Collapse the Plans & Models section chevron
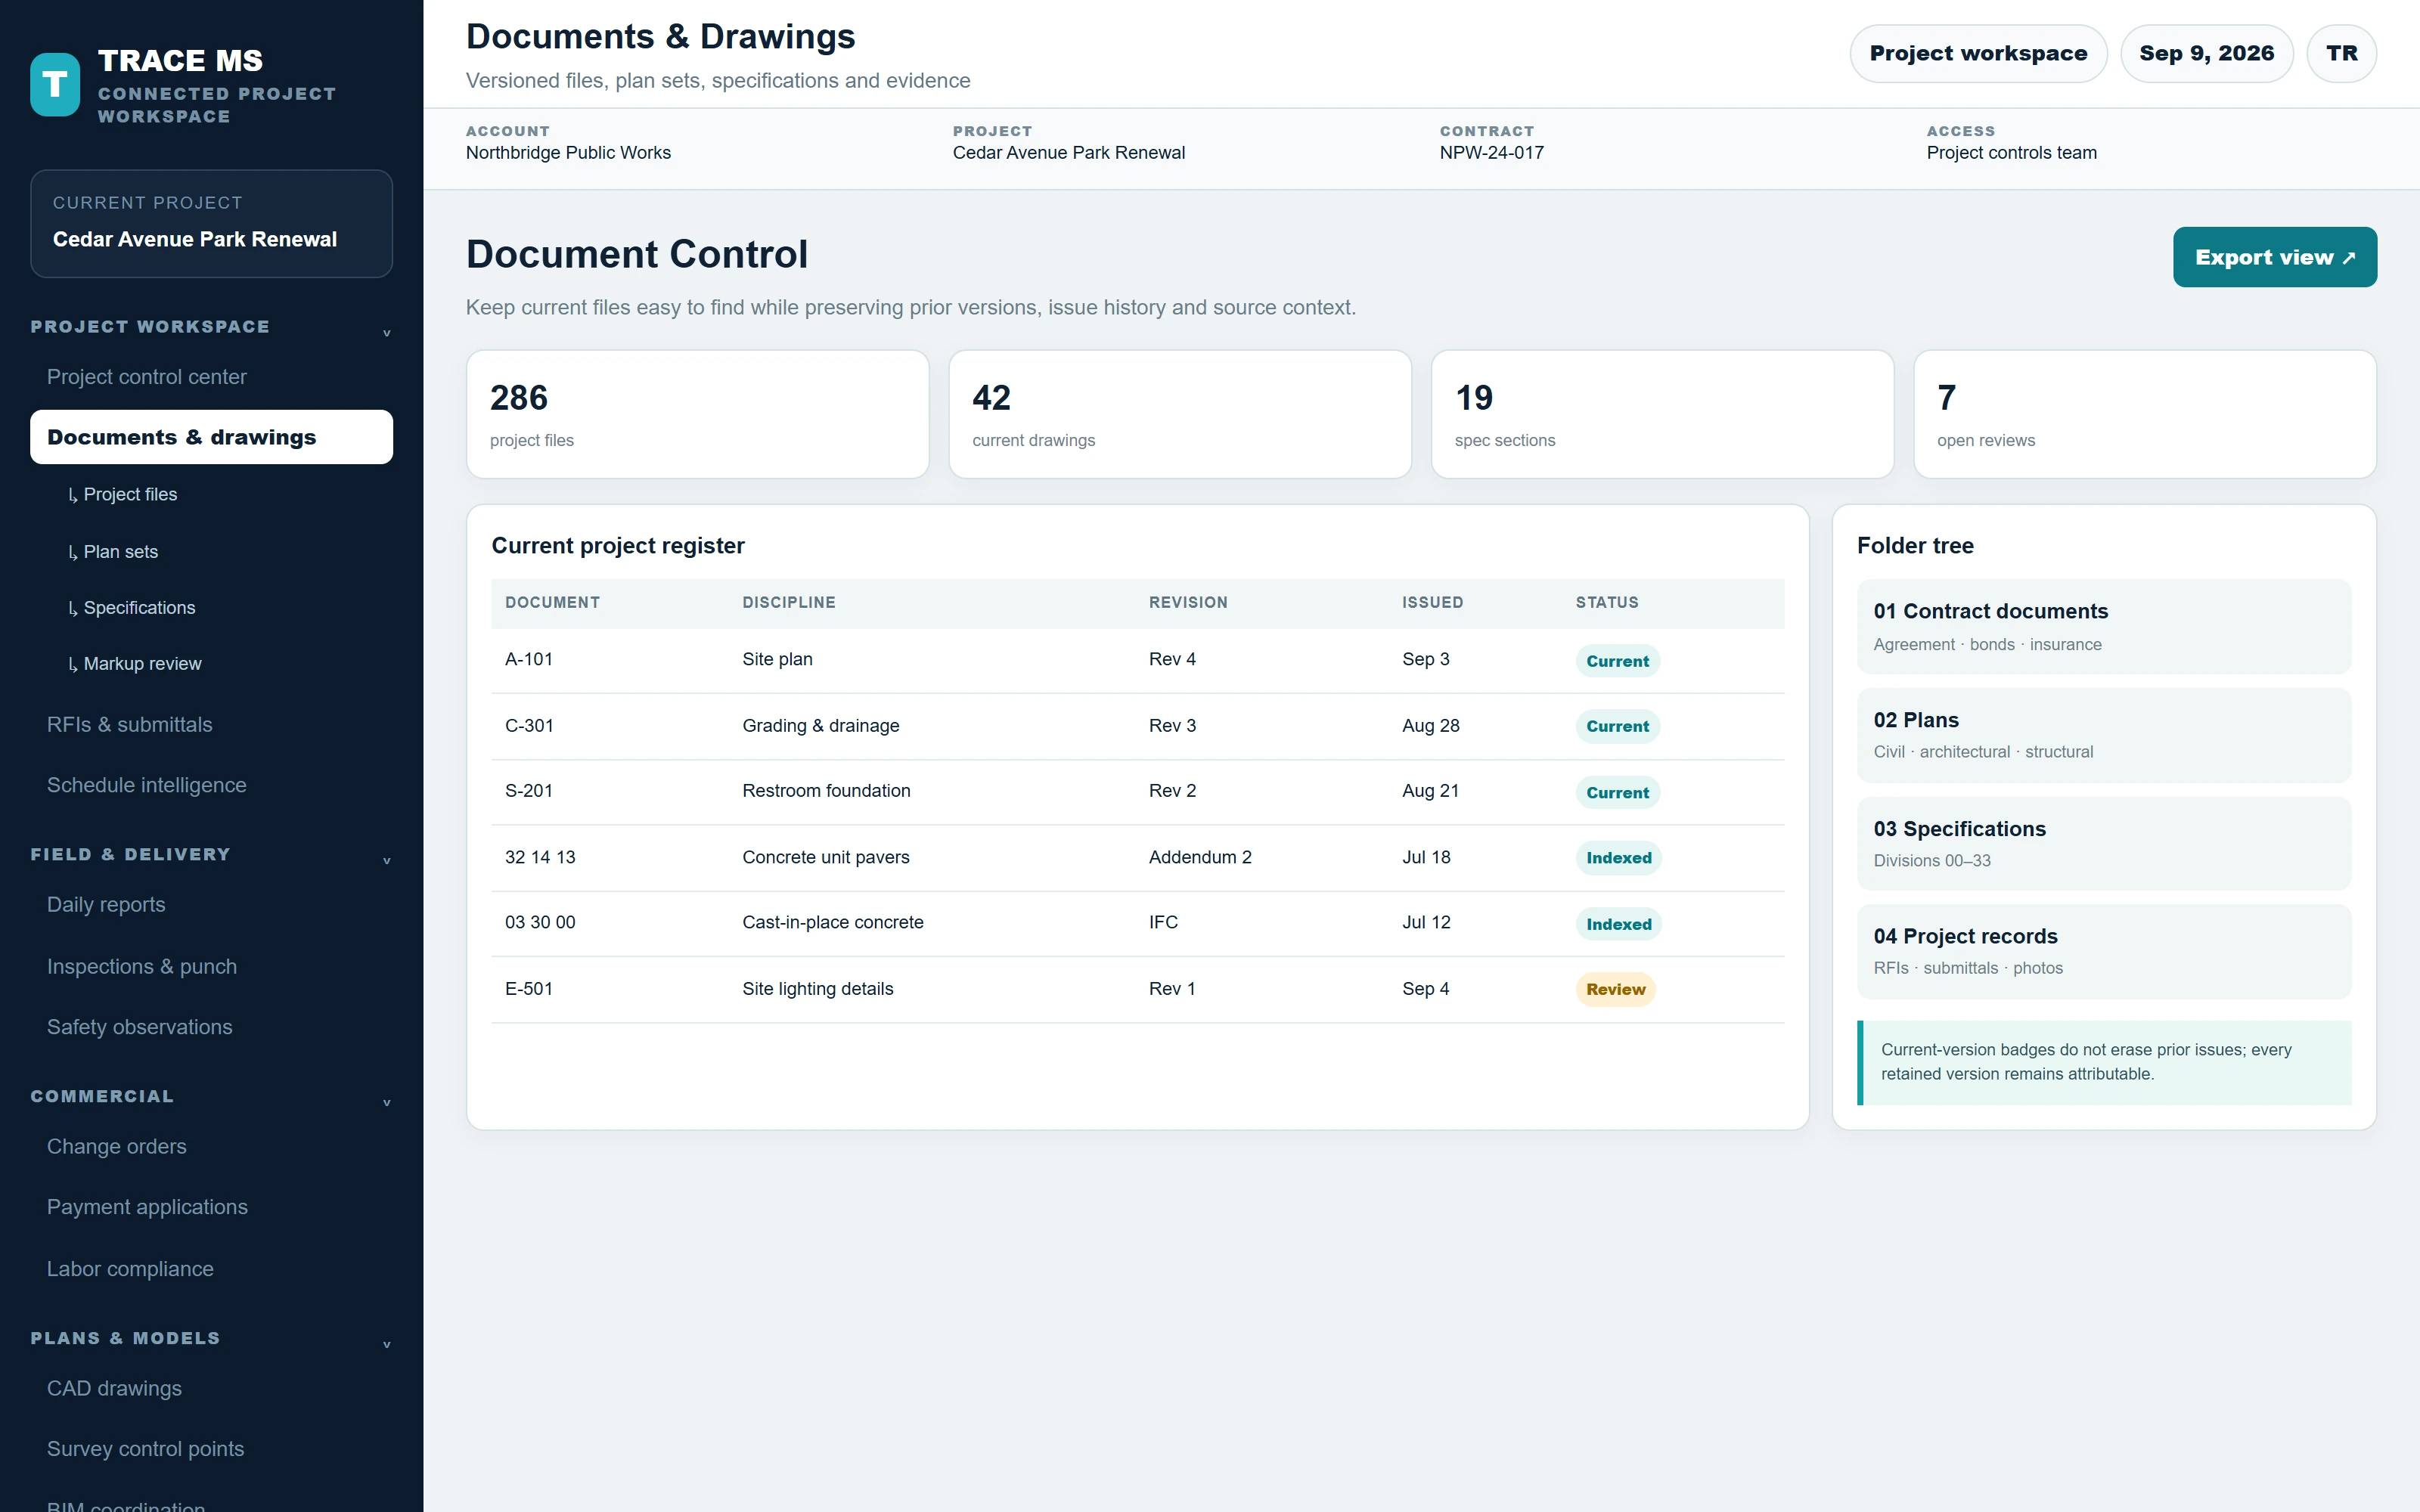This screenshot has width=2420, height=1512. tap(386, 1345)
